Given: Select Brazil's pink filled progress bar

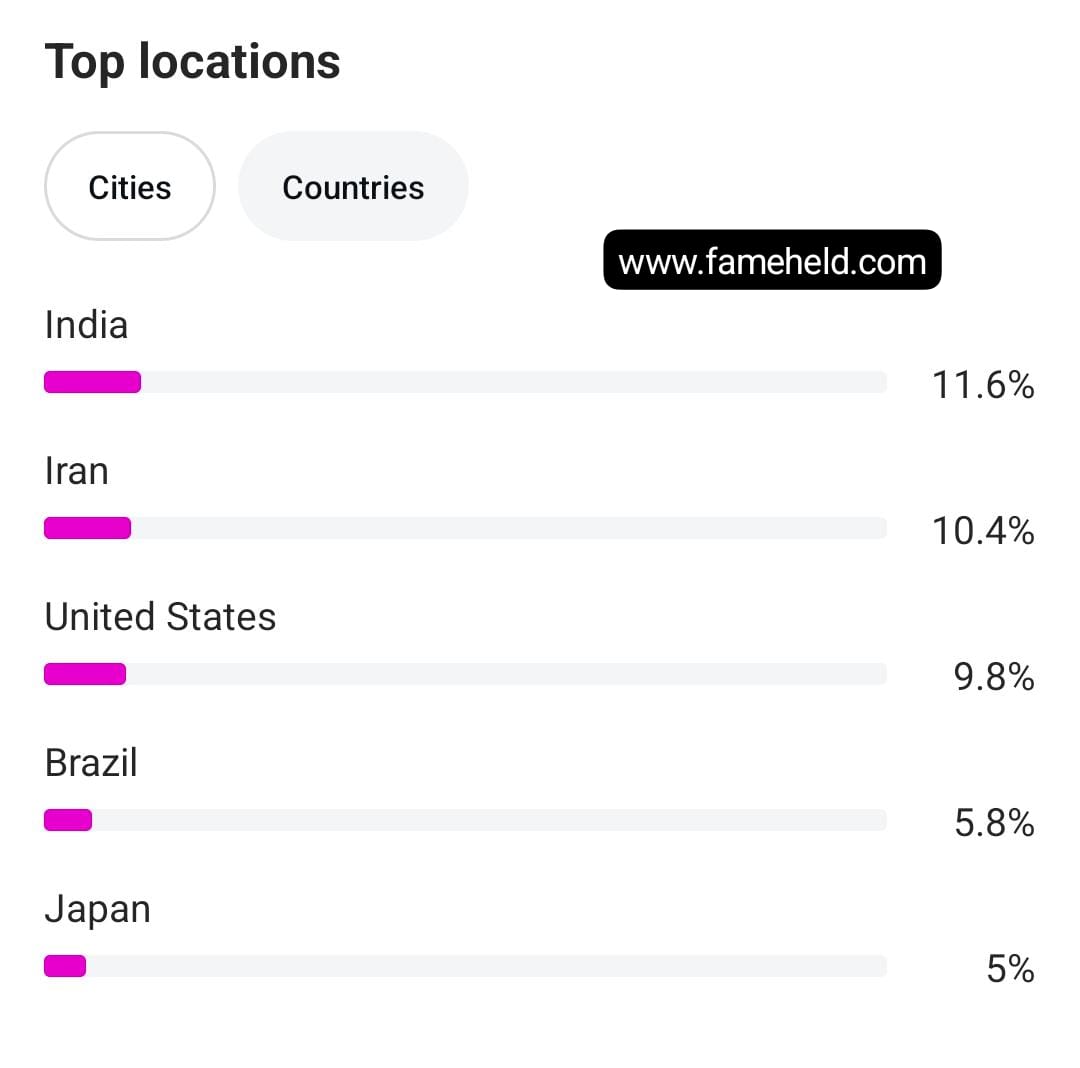Looking at the screenshot, I should coord(68,820).
